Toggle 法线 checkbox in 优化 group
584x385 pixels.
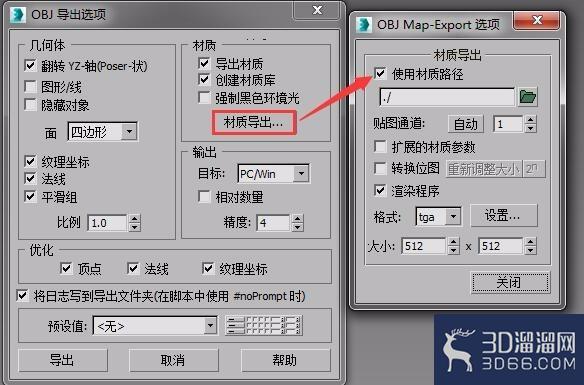click(x=133, y=268)
